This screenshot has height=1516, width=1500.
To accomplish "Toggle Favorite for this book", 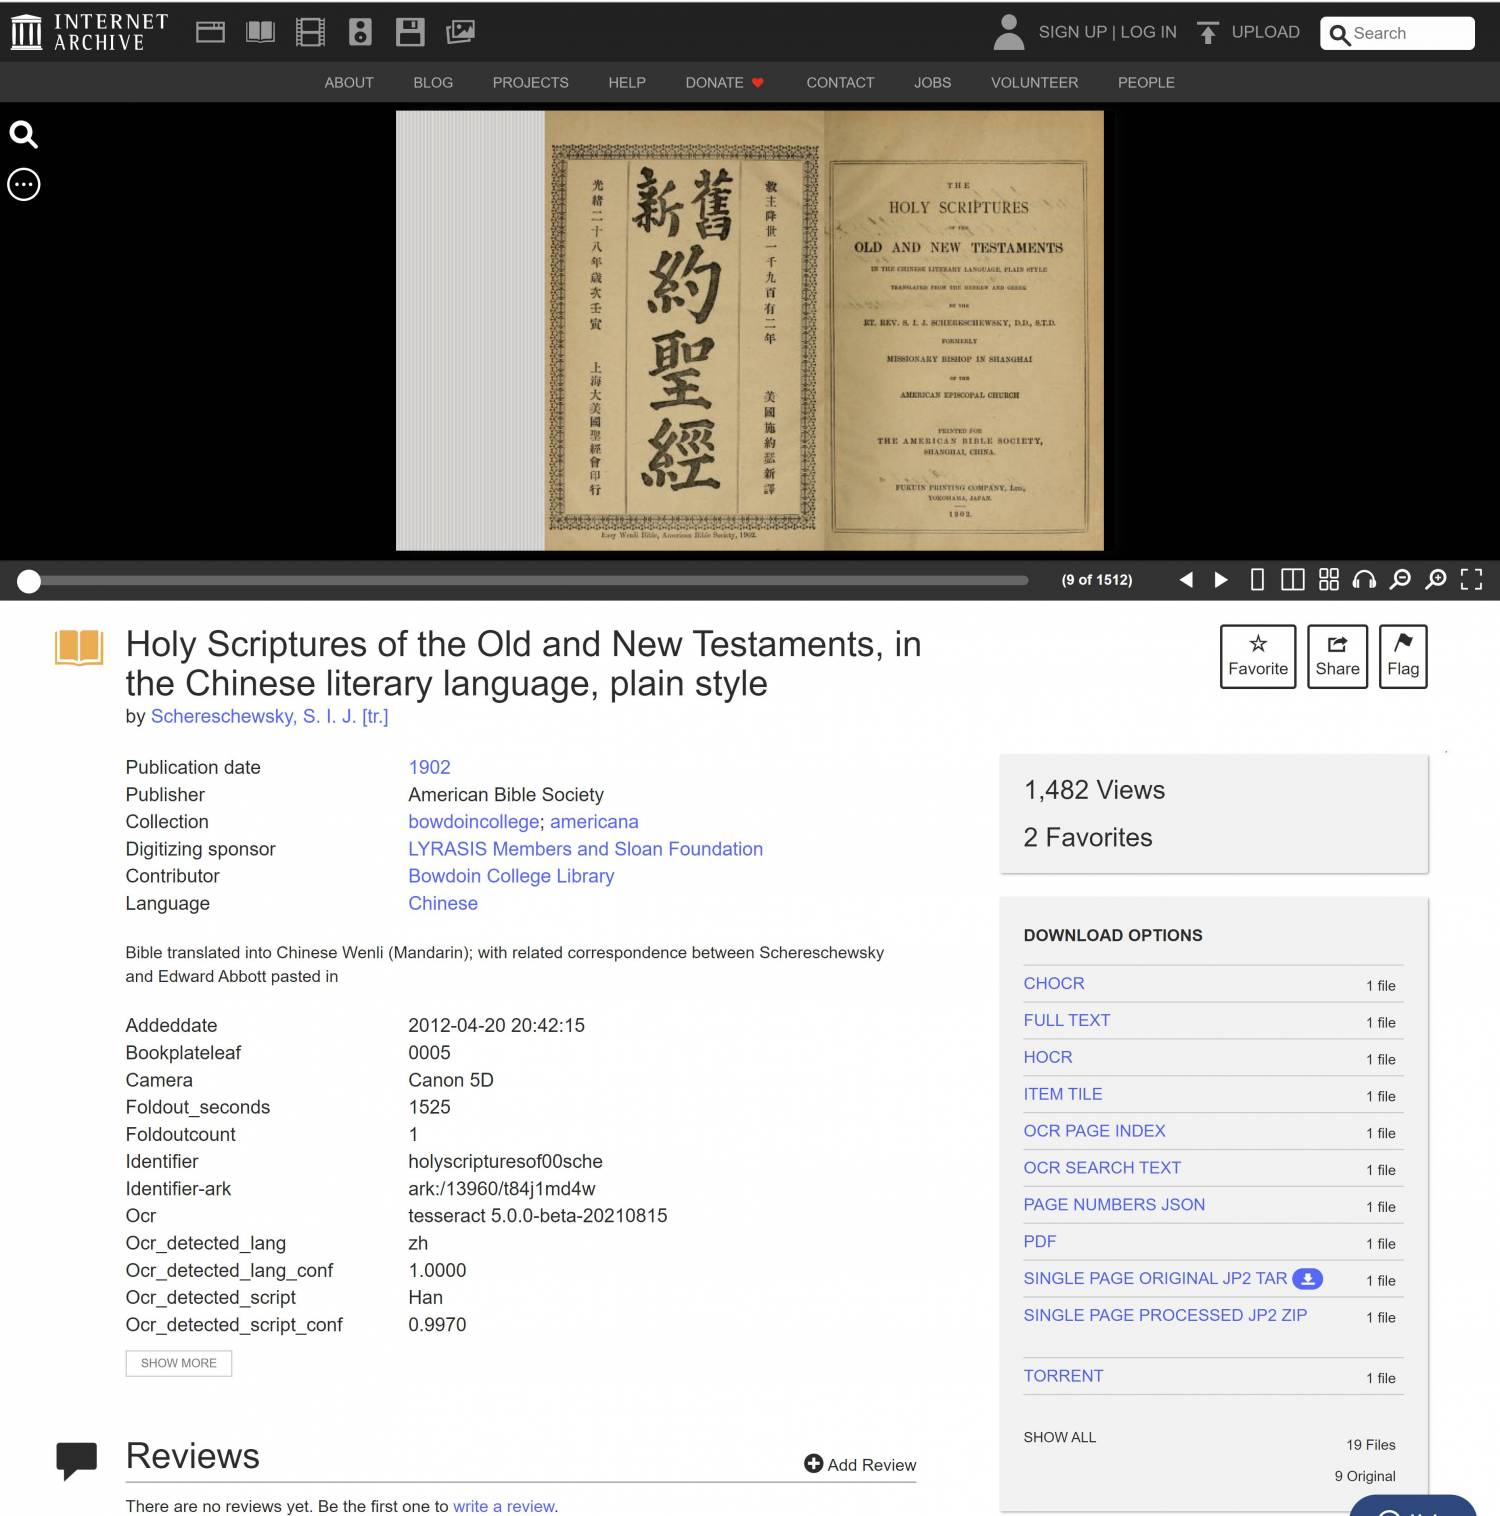I will click(x=1258, y=655).
